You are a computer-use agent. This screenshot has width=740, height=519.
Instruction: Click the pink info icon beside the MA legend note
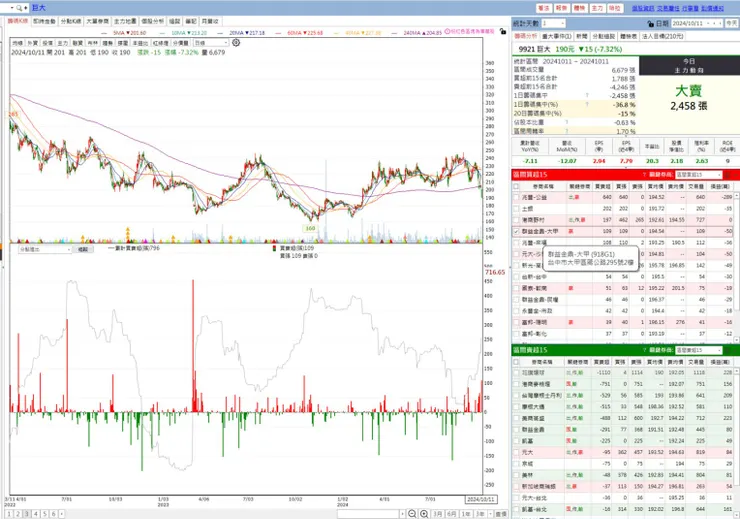pos(447,32)
